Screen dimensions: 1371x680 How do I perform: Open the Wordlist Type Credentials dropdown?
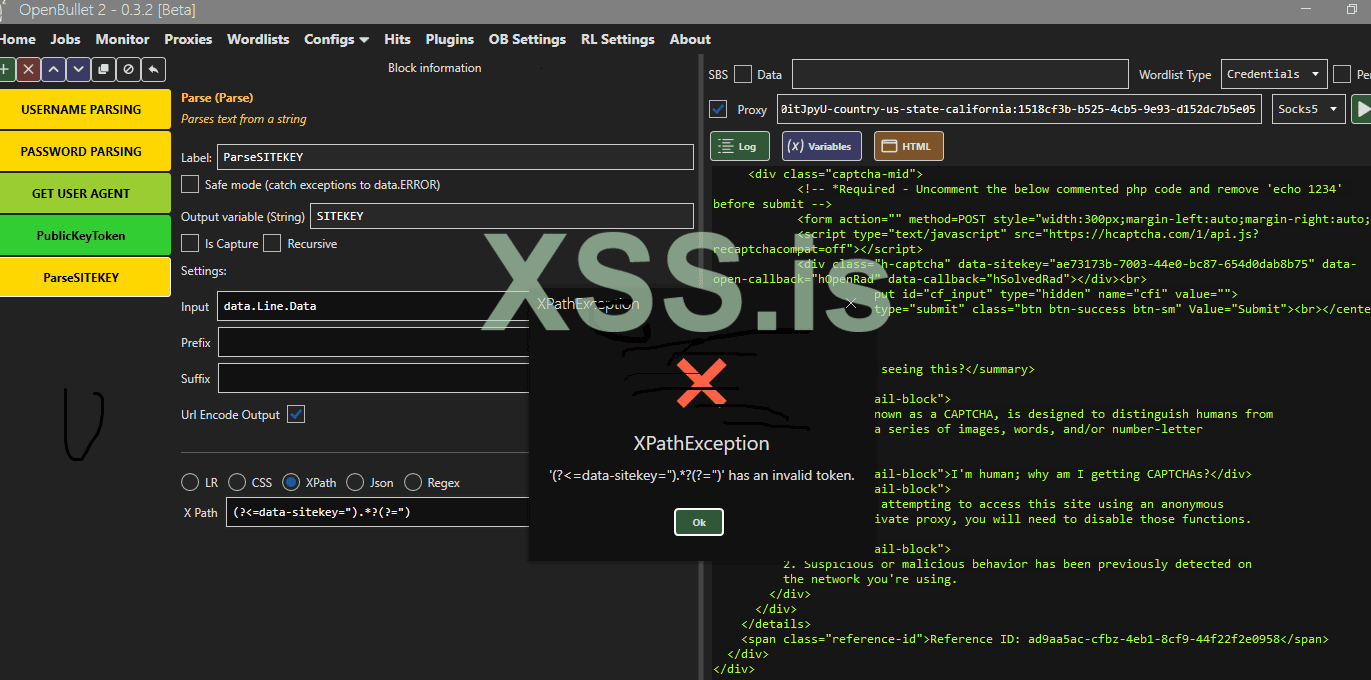coord(1274,74)
